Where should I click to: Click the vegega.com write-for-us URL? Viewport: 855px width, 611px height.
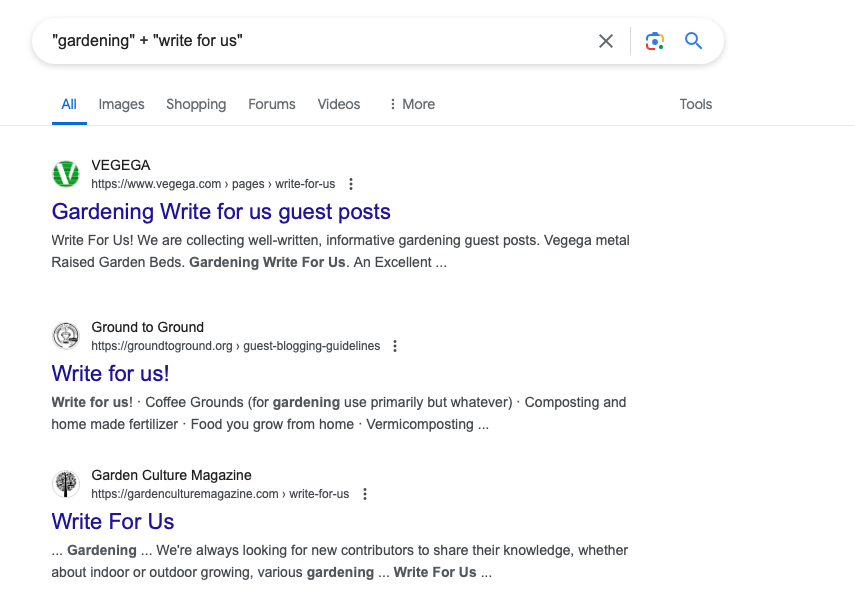tap(213, 184)
